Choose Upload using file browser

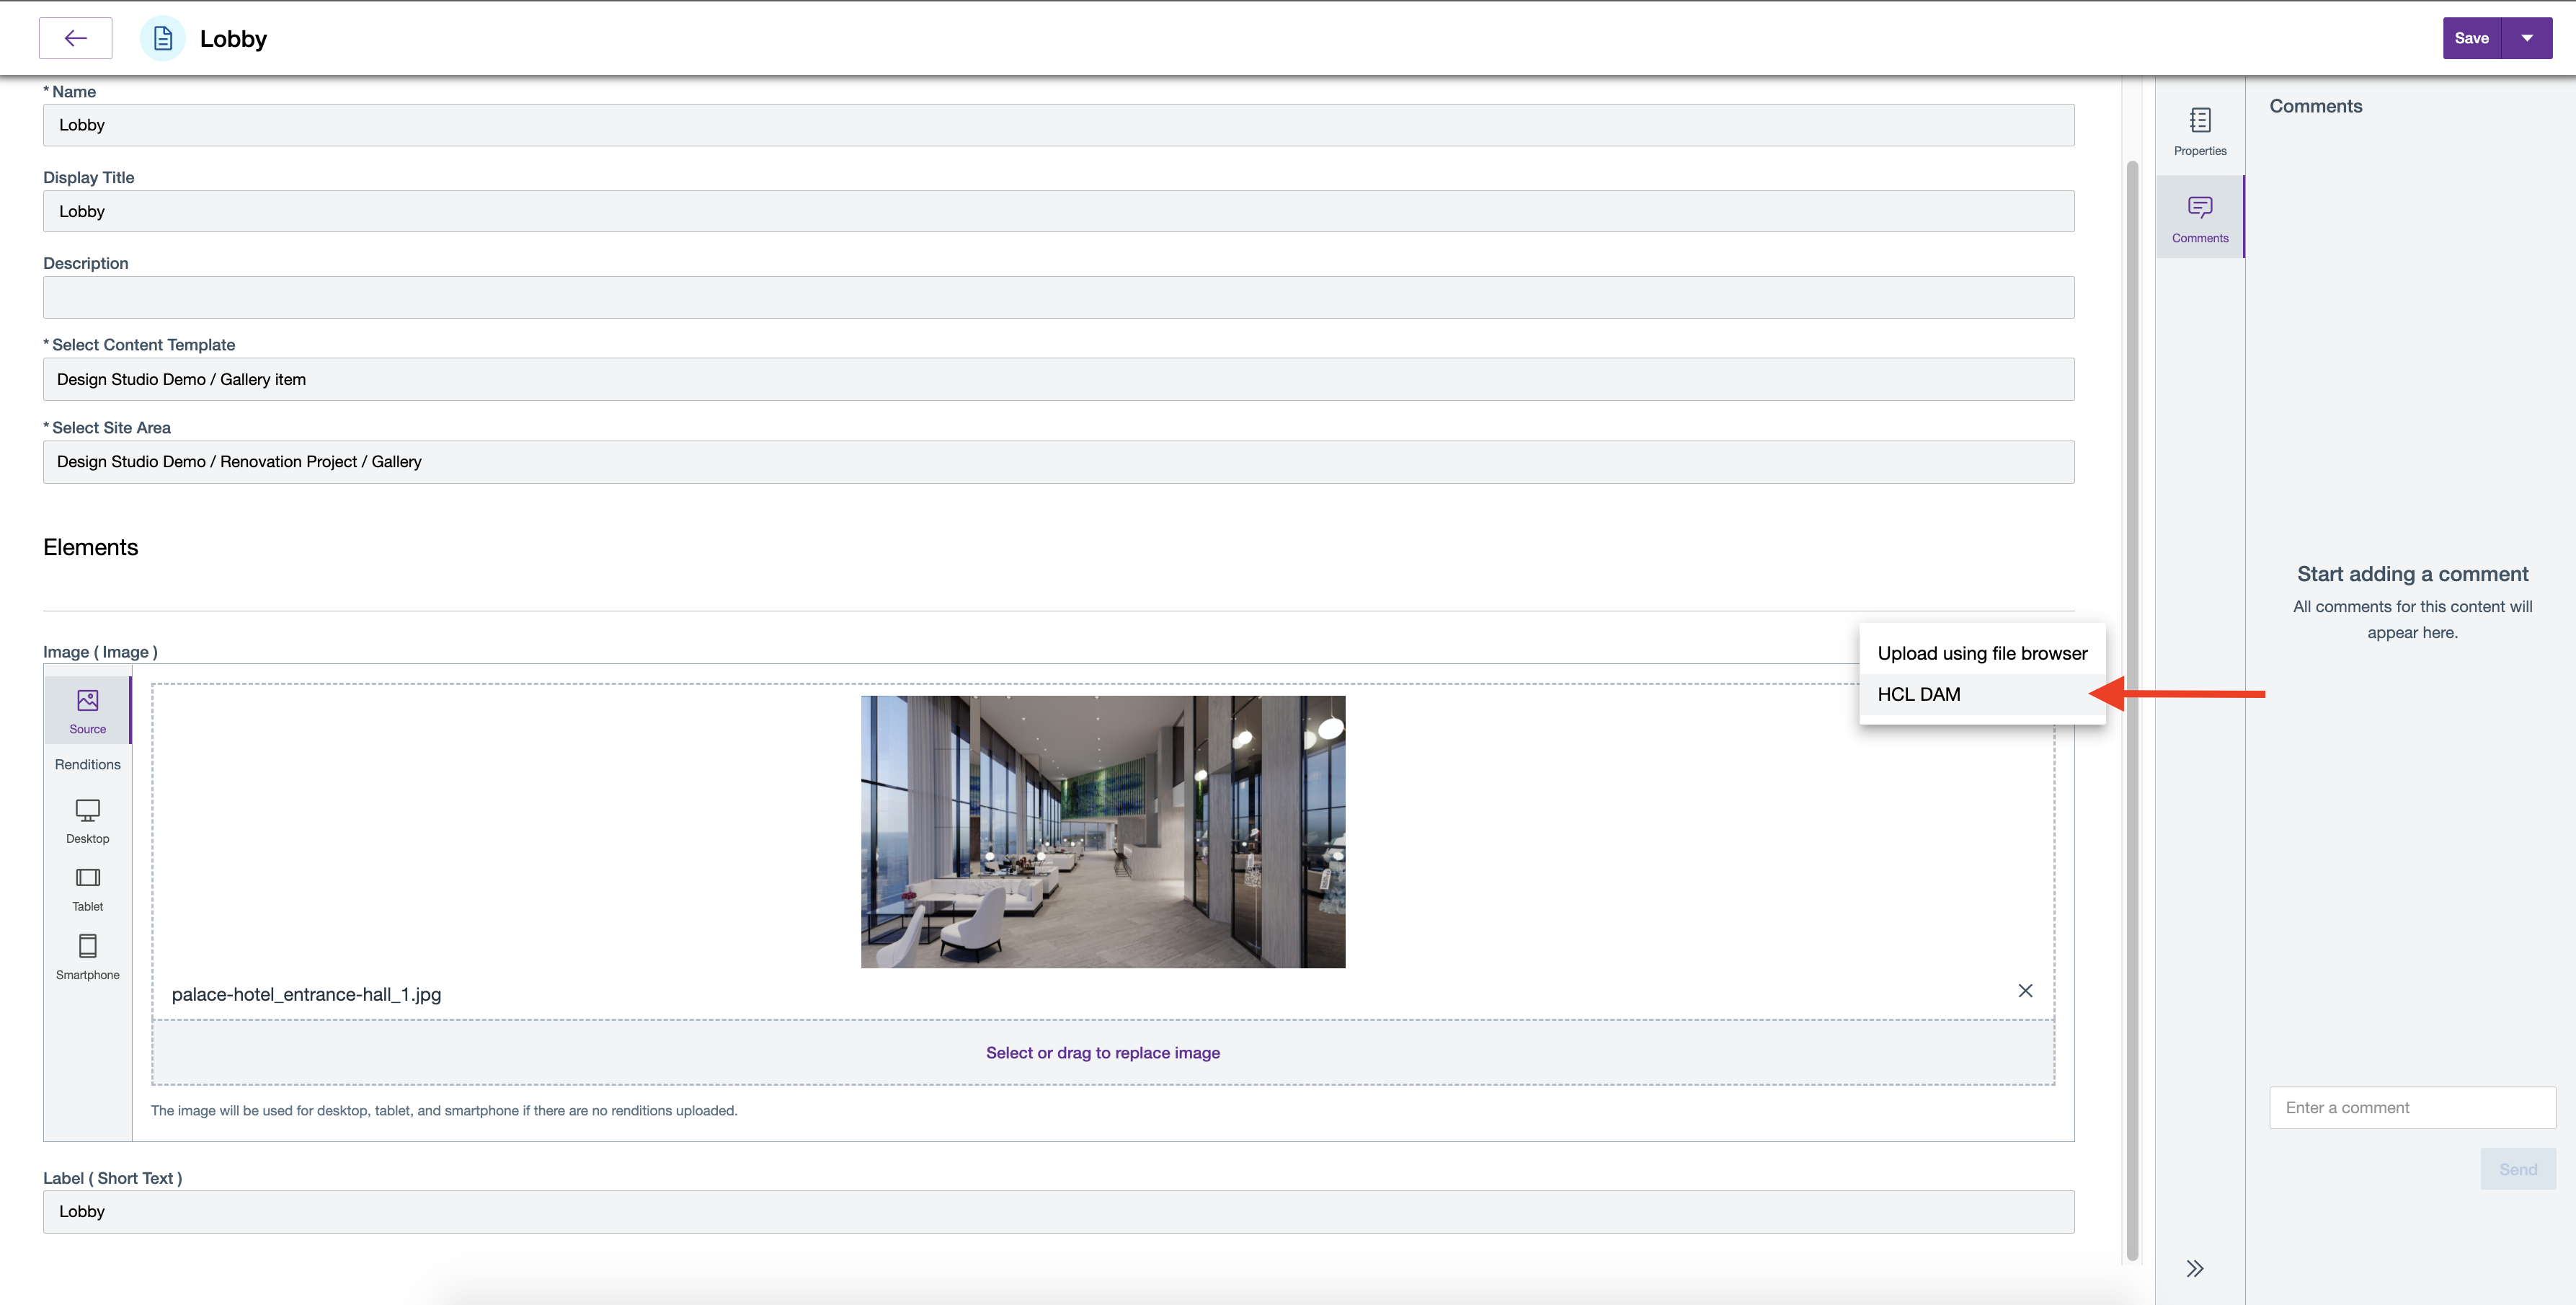click(1982, 652)
